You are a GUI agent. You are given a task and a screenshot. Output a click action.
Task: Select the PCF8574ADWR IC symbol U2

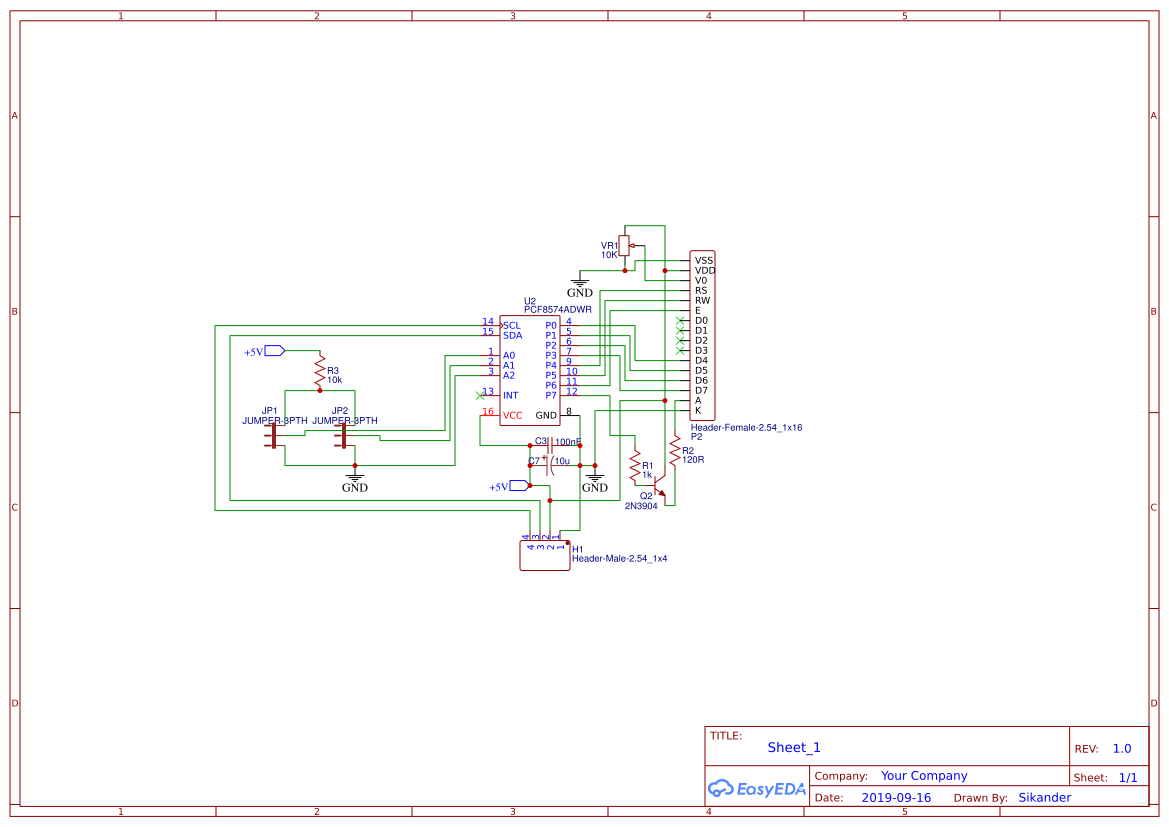pyautogui.click(x=528, y=370)
